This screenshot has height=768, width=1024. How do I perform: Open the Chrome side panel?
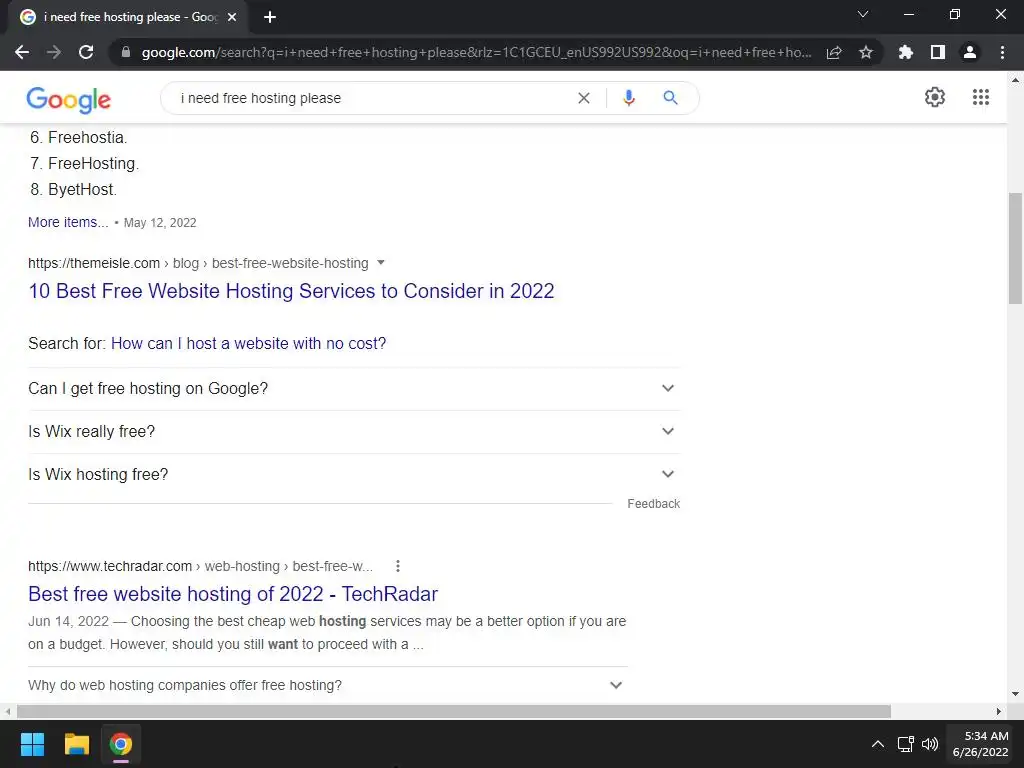coord(938,52)
